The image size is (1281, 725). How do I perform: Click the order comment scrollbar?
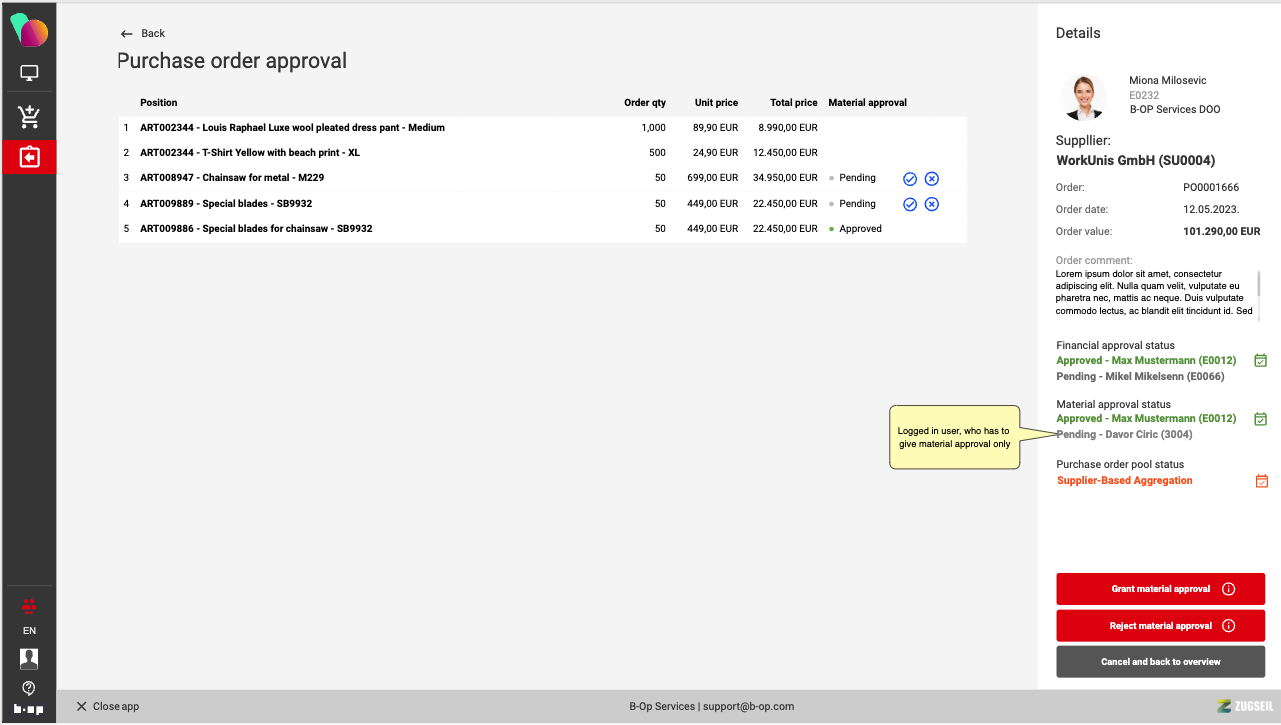pyautogui.click(x=1259, y=284)
